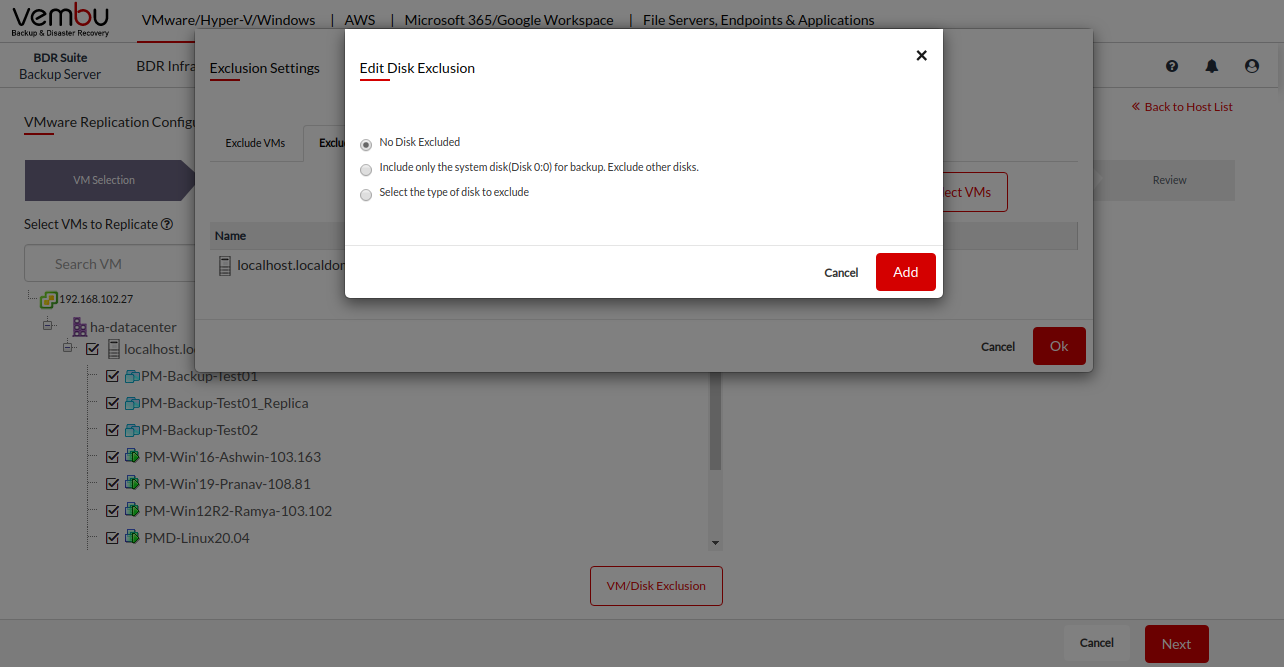Click the red Add button
The width and height of the screenshot is (1284, 667).
905,272
